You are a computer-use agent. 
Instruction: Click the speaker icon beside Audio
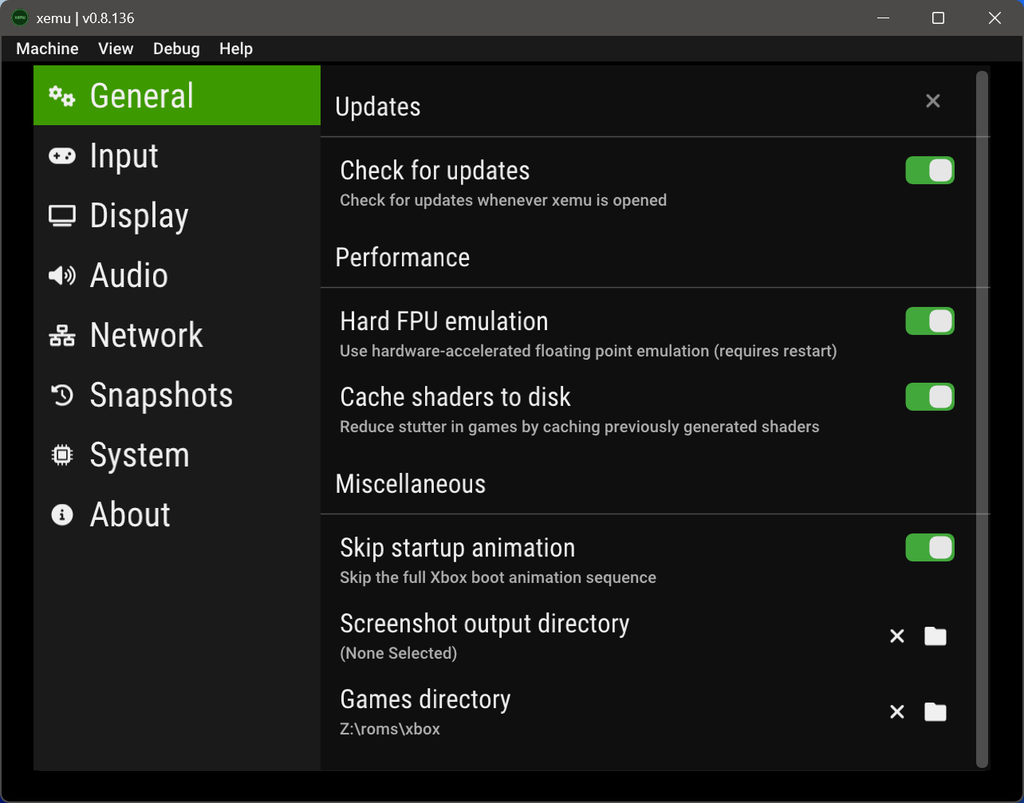click(x=62, y=276)
